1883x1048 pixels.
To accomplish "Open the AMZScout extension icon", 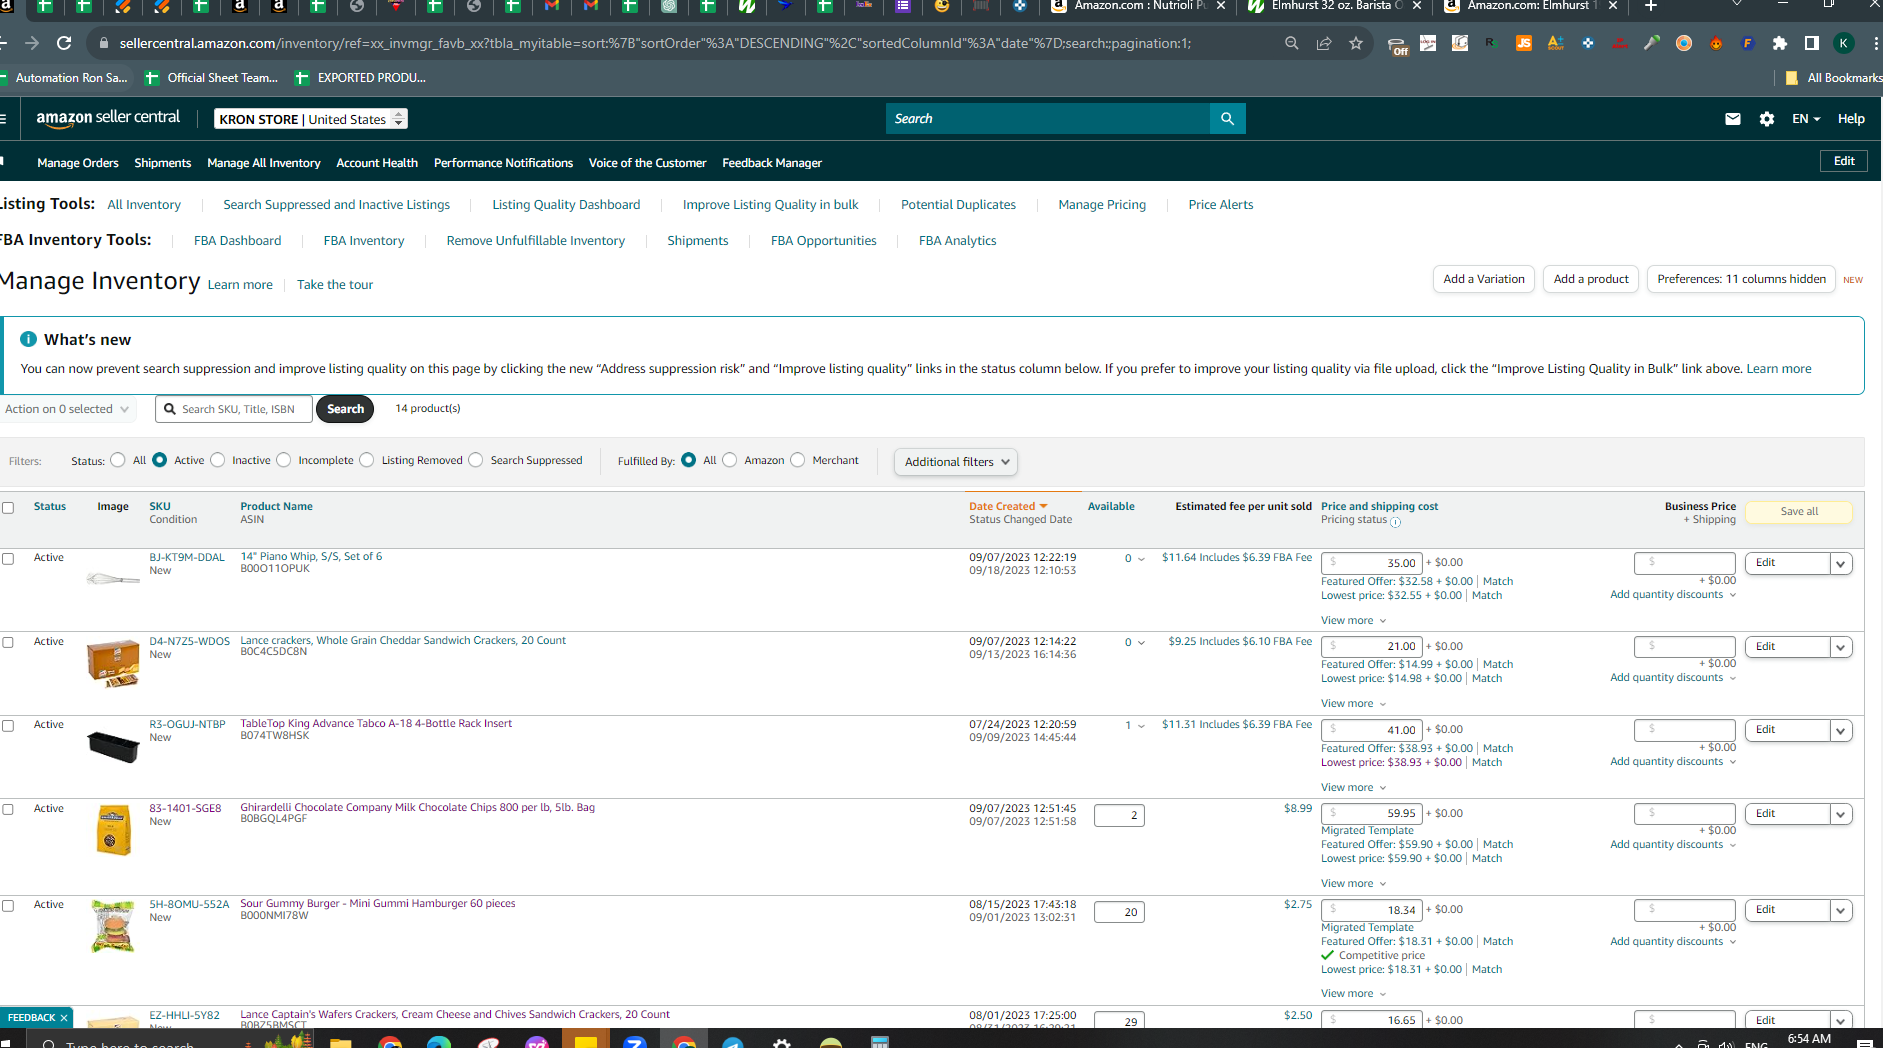I will coord(1556,43).
